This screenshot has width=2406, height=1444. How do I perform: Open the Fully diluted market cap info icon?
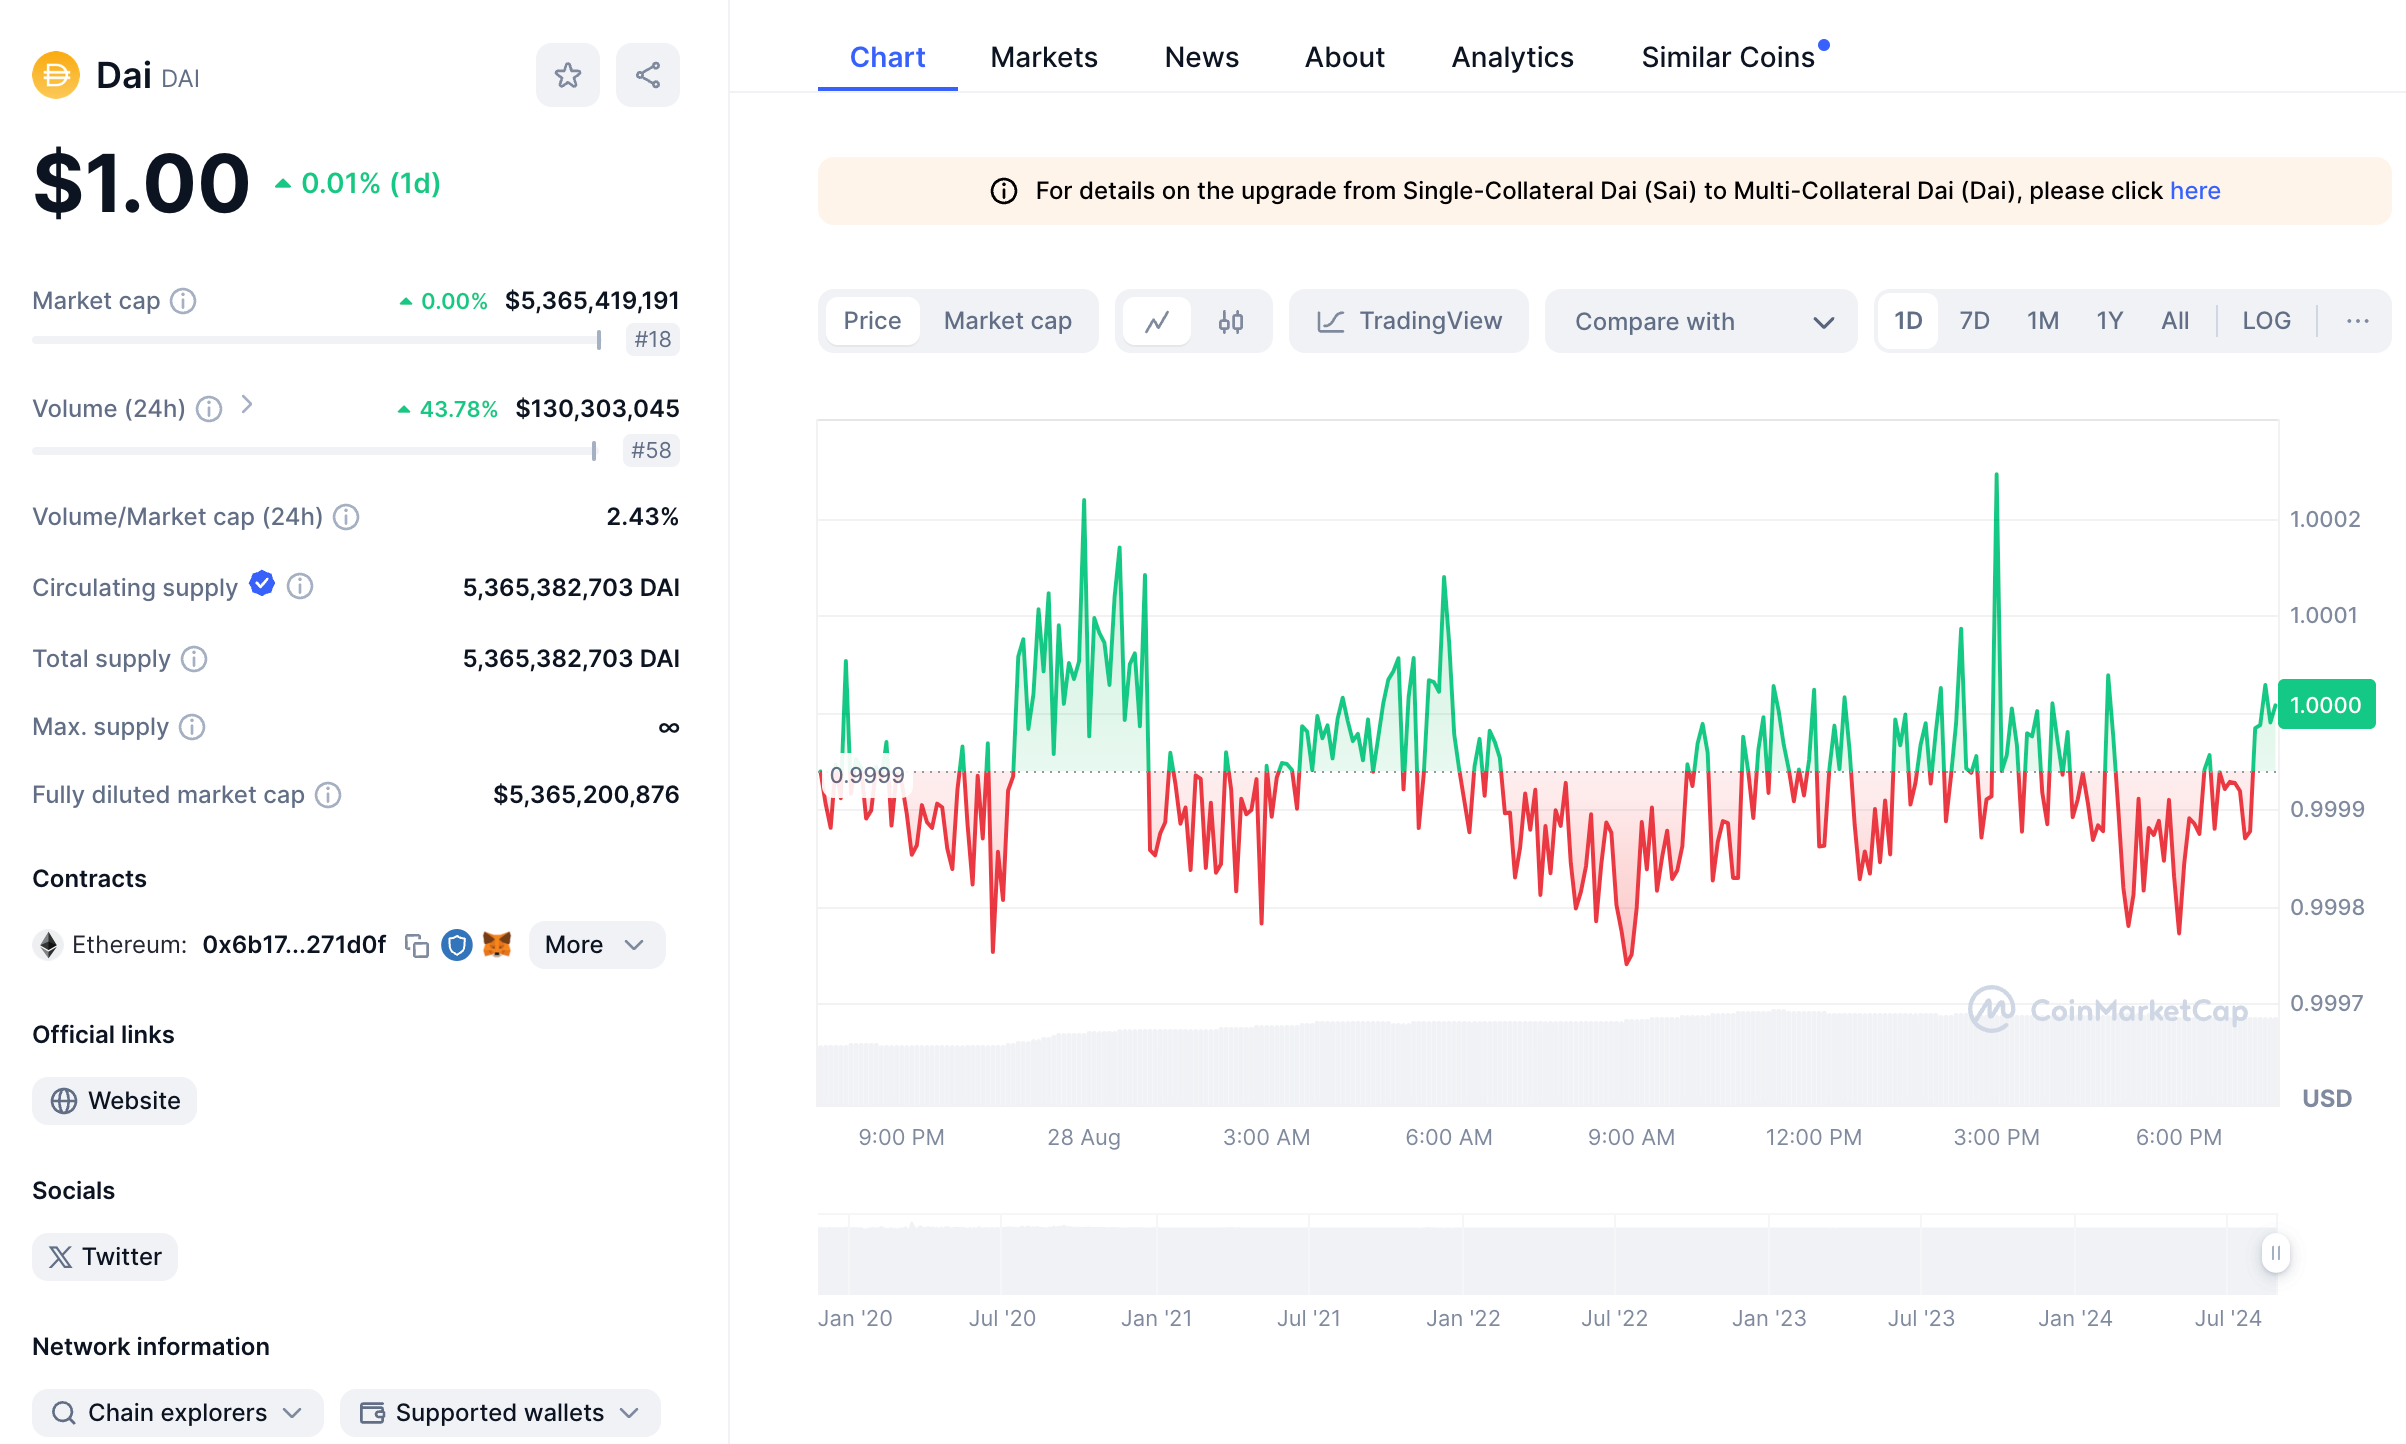coord(328,795)
